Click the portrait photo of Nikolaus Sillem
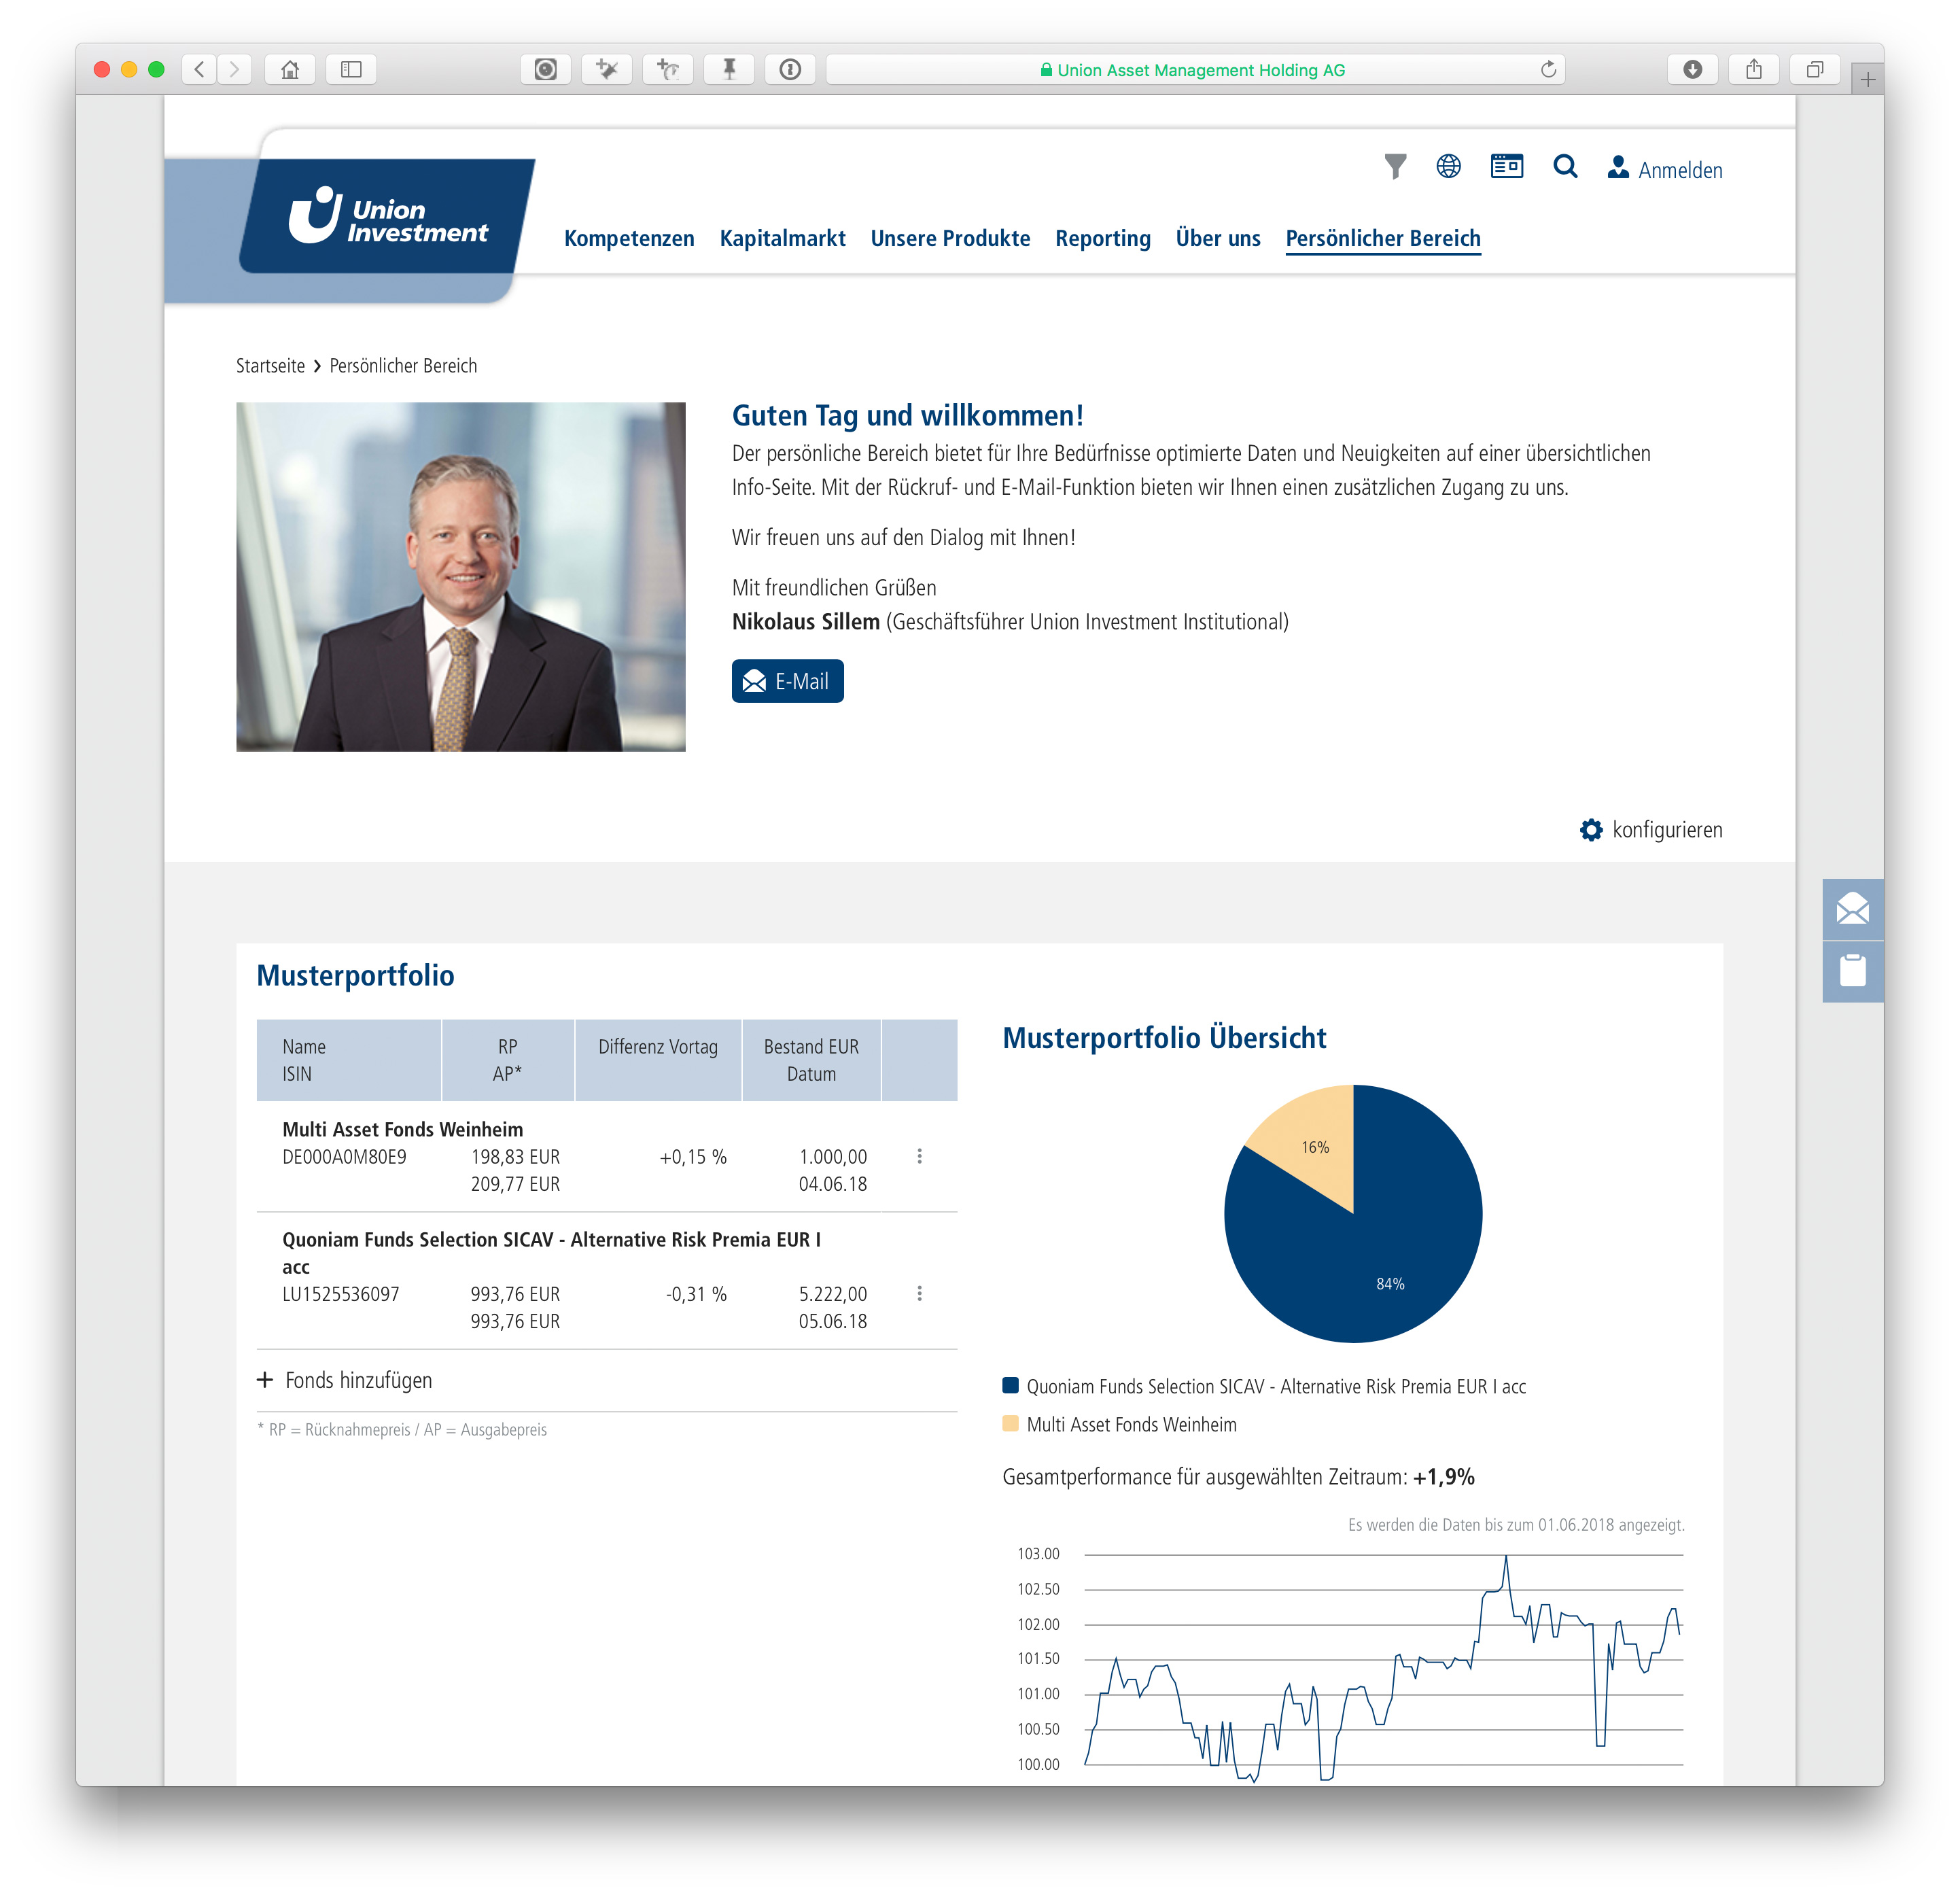 coord(461,577)
